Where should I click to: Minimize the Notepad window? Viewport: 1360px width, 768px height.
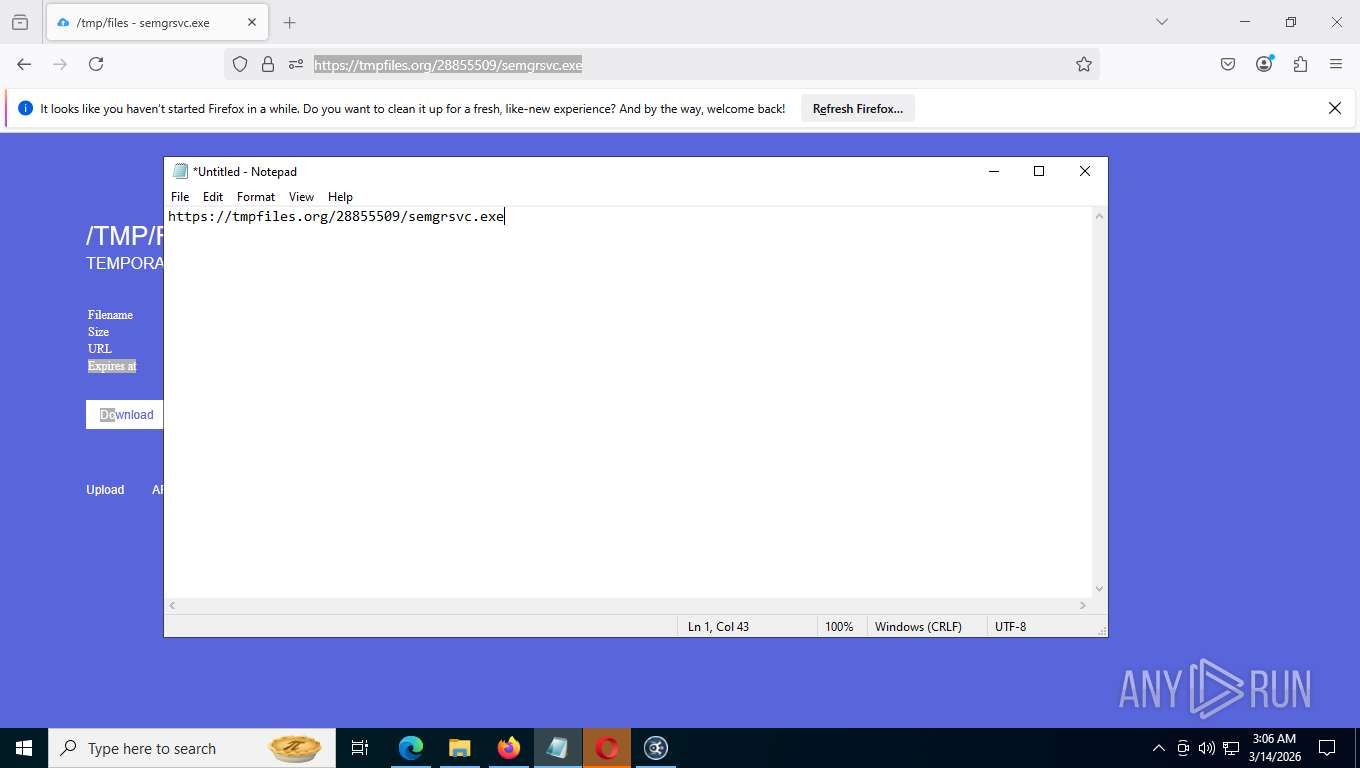[994, 171]
